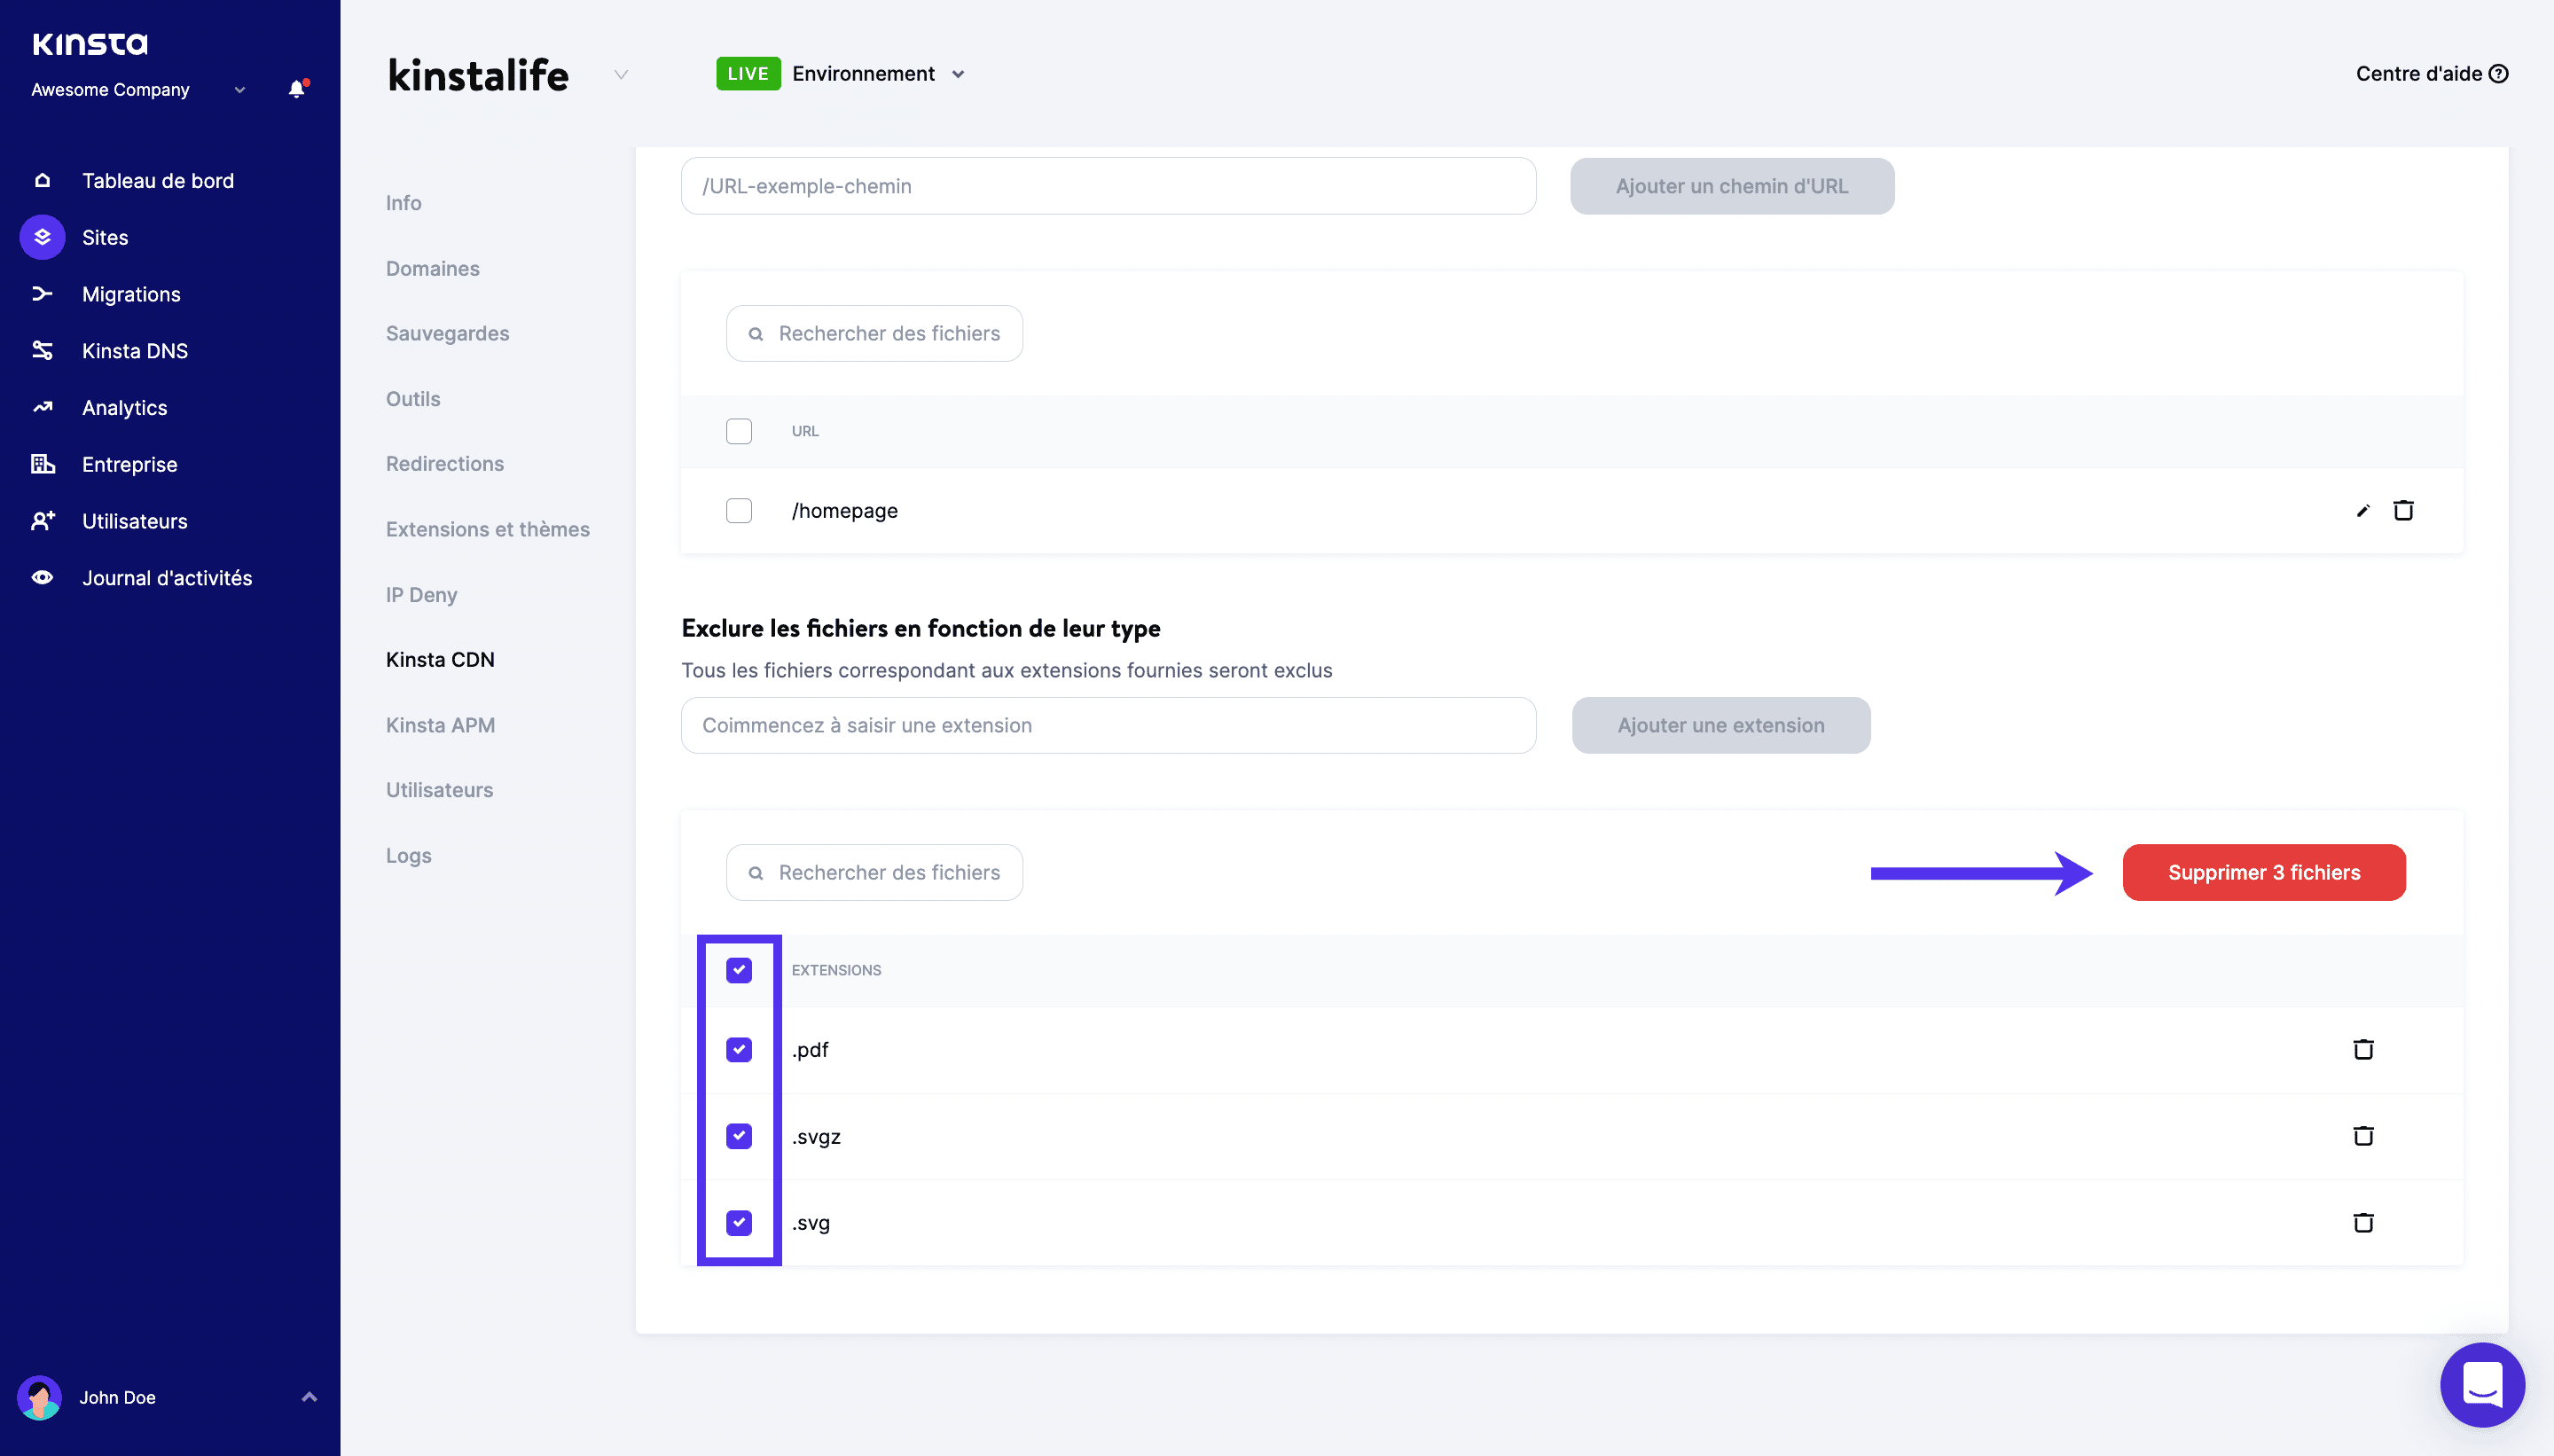Open the Logs tab
Screen dimensions: 2554x1456
(409, 856)
